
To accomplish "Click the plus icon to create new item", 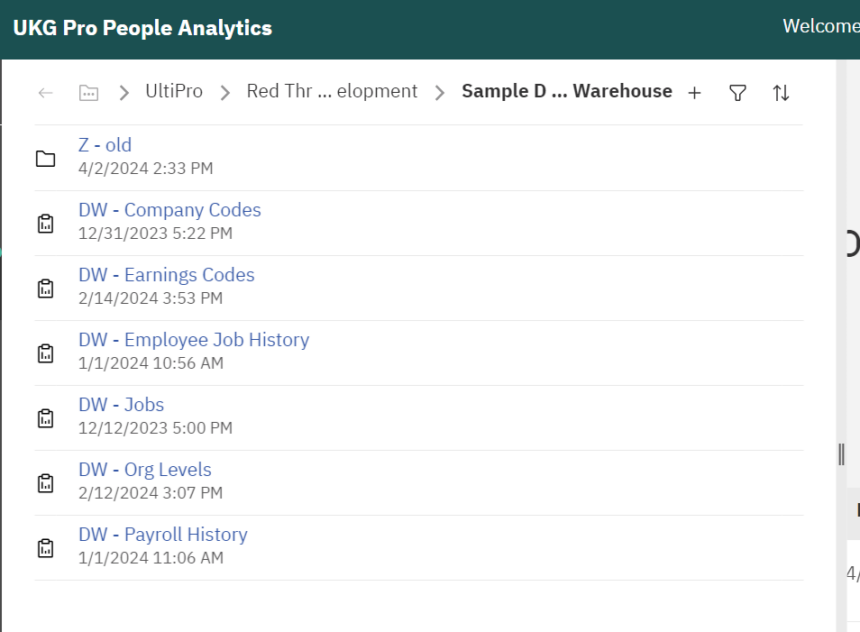I will pyautogui.click(x=694, y=91).
